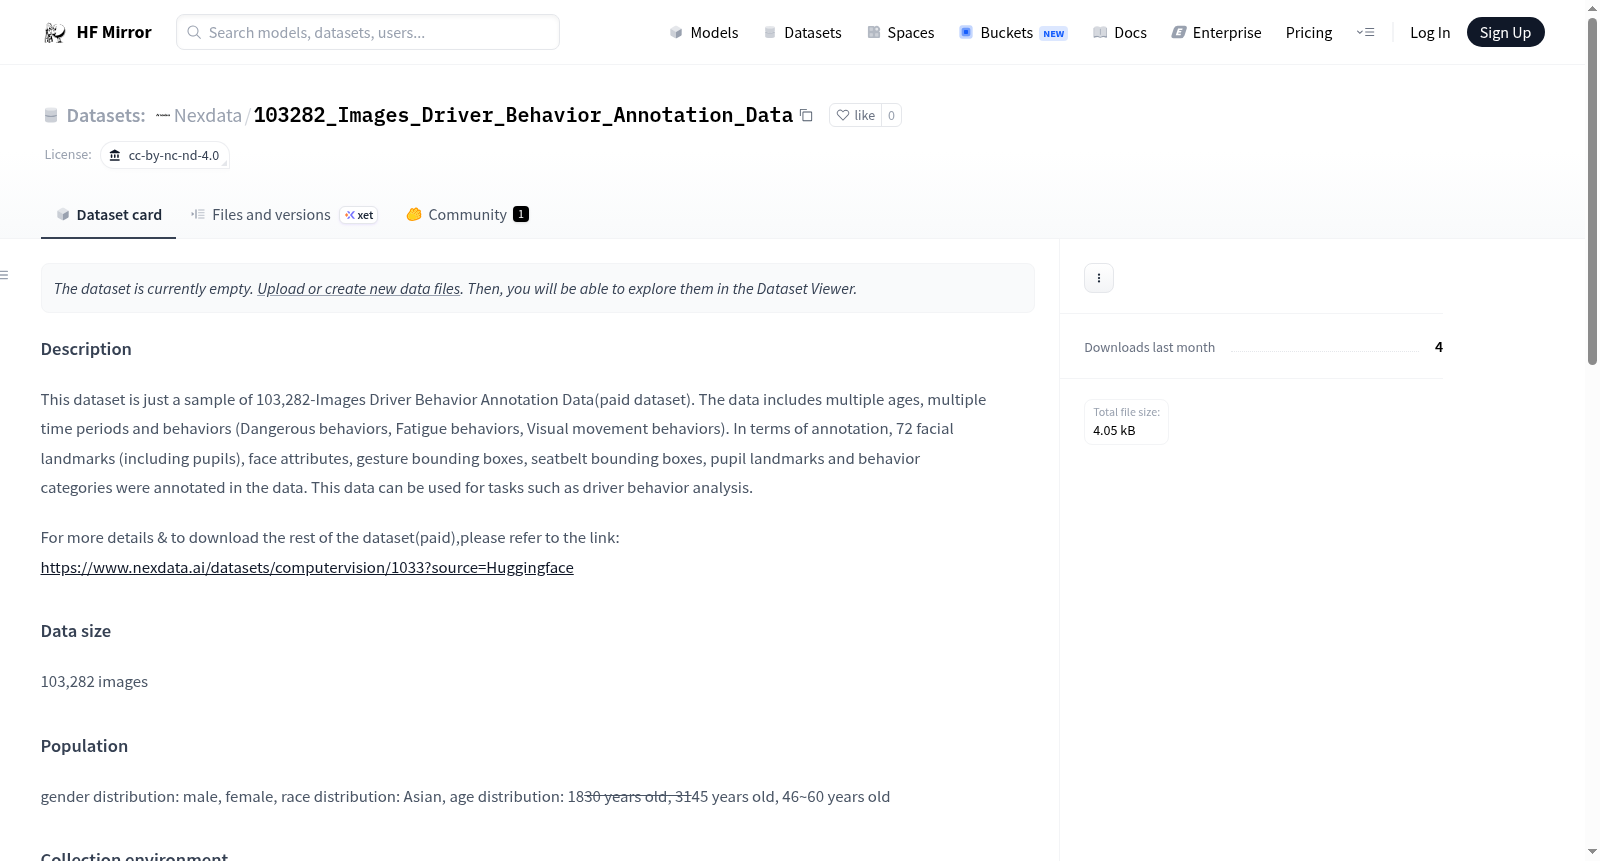The image size is (1600, 861).
Task: Toggle the table of contents icon at left edge
Action: [x=5, y=275]
